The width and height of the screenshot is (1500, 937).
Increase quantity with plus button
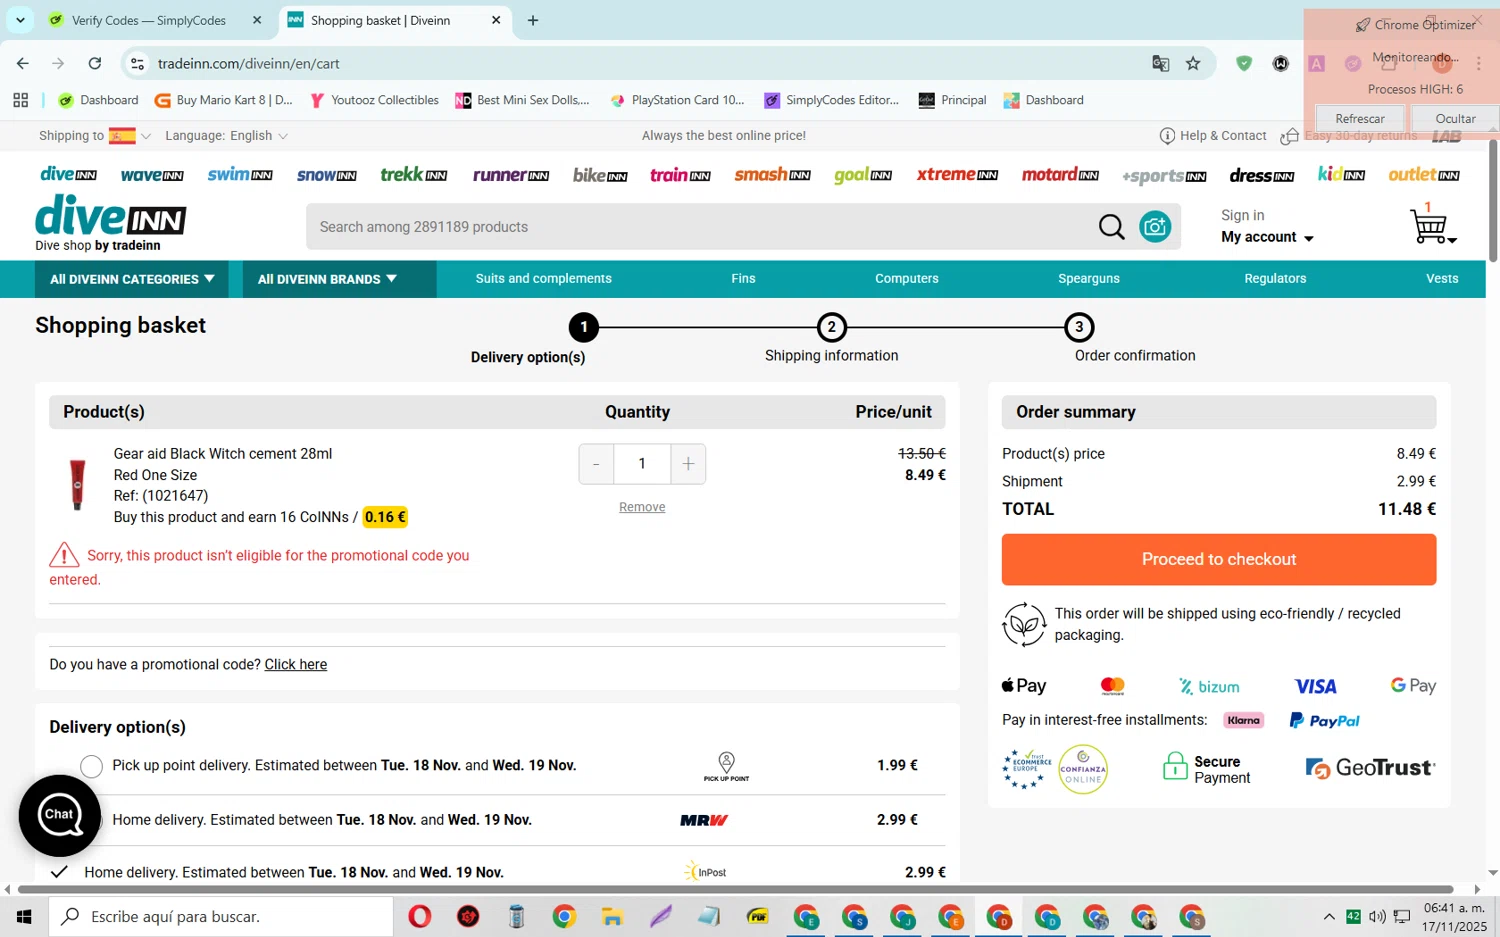(688, 464)
